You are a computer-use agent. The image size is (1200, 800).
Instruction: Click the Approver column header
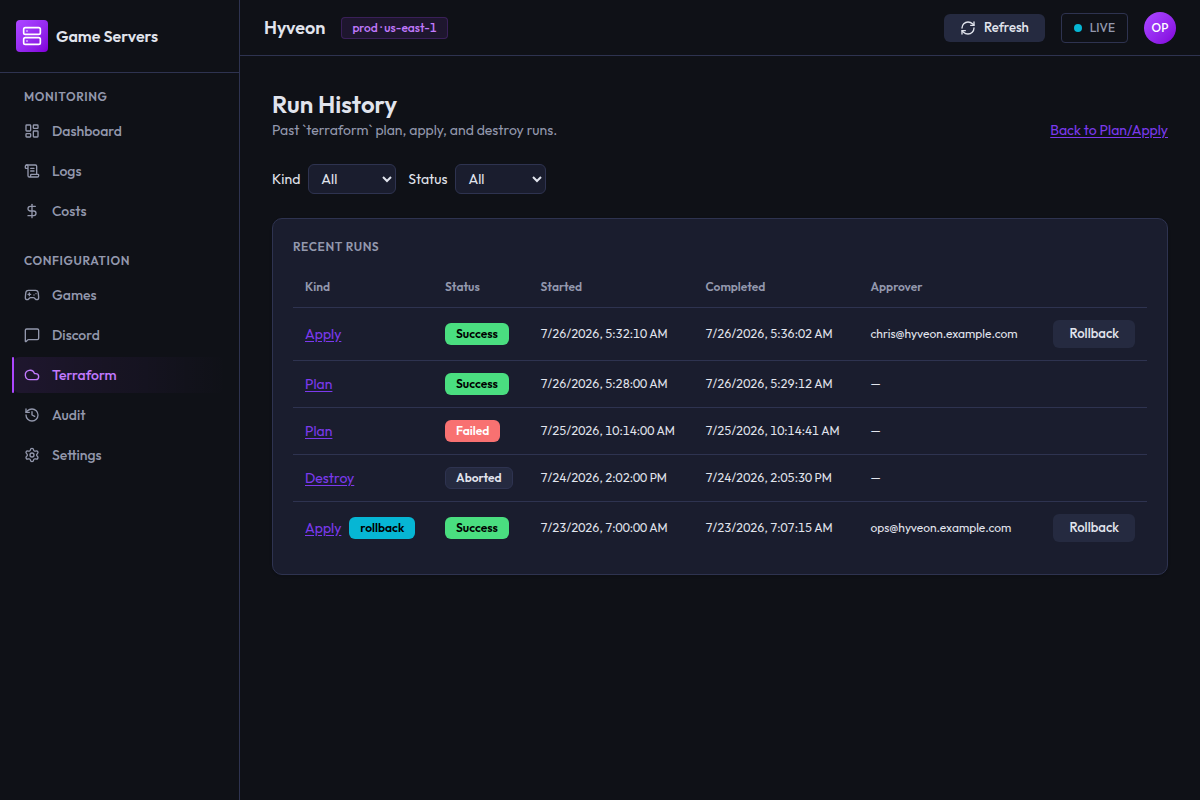896,287
